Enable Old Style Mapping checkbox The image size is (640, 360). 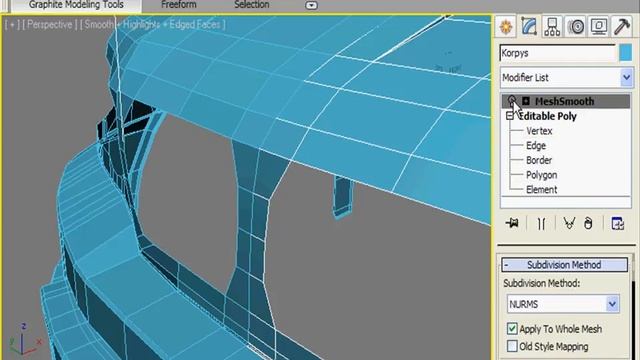[x=512, y=346]
